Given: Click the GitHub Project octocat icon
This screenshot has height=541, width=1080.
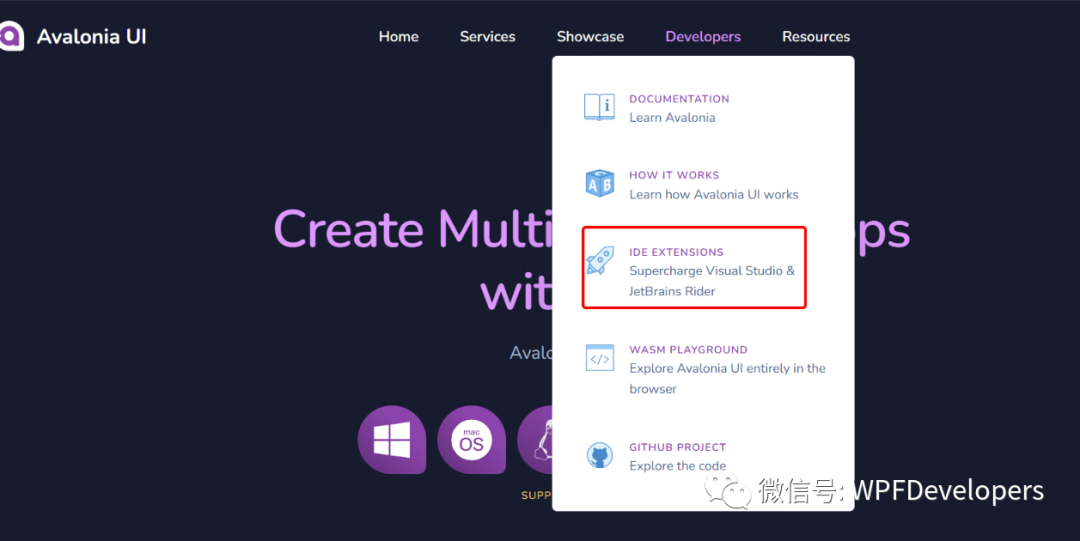Looking at the screenshot, I should (x=599, y=456).
